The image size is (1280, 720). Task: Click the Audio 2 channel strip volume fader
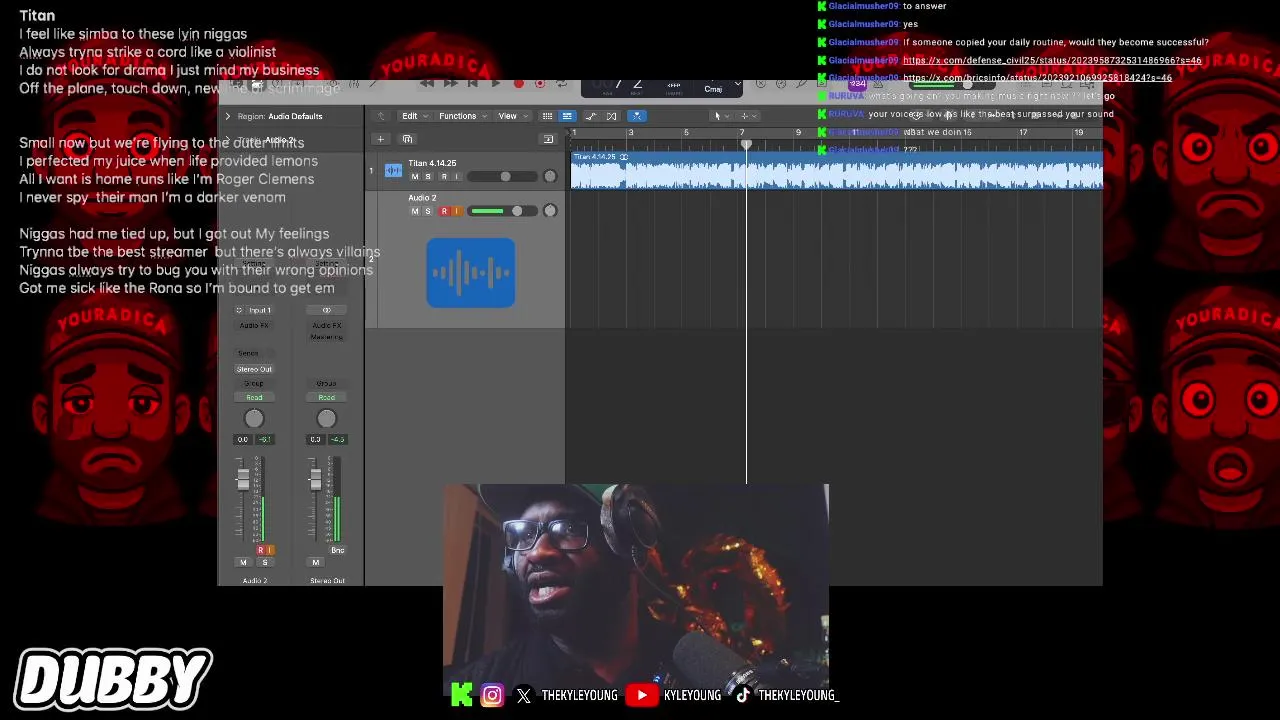243,481
